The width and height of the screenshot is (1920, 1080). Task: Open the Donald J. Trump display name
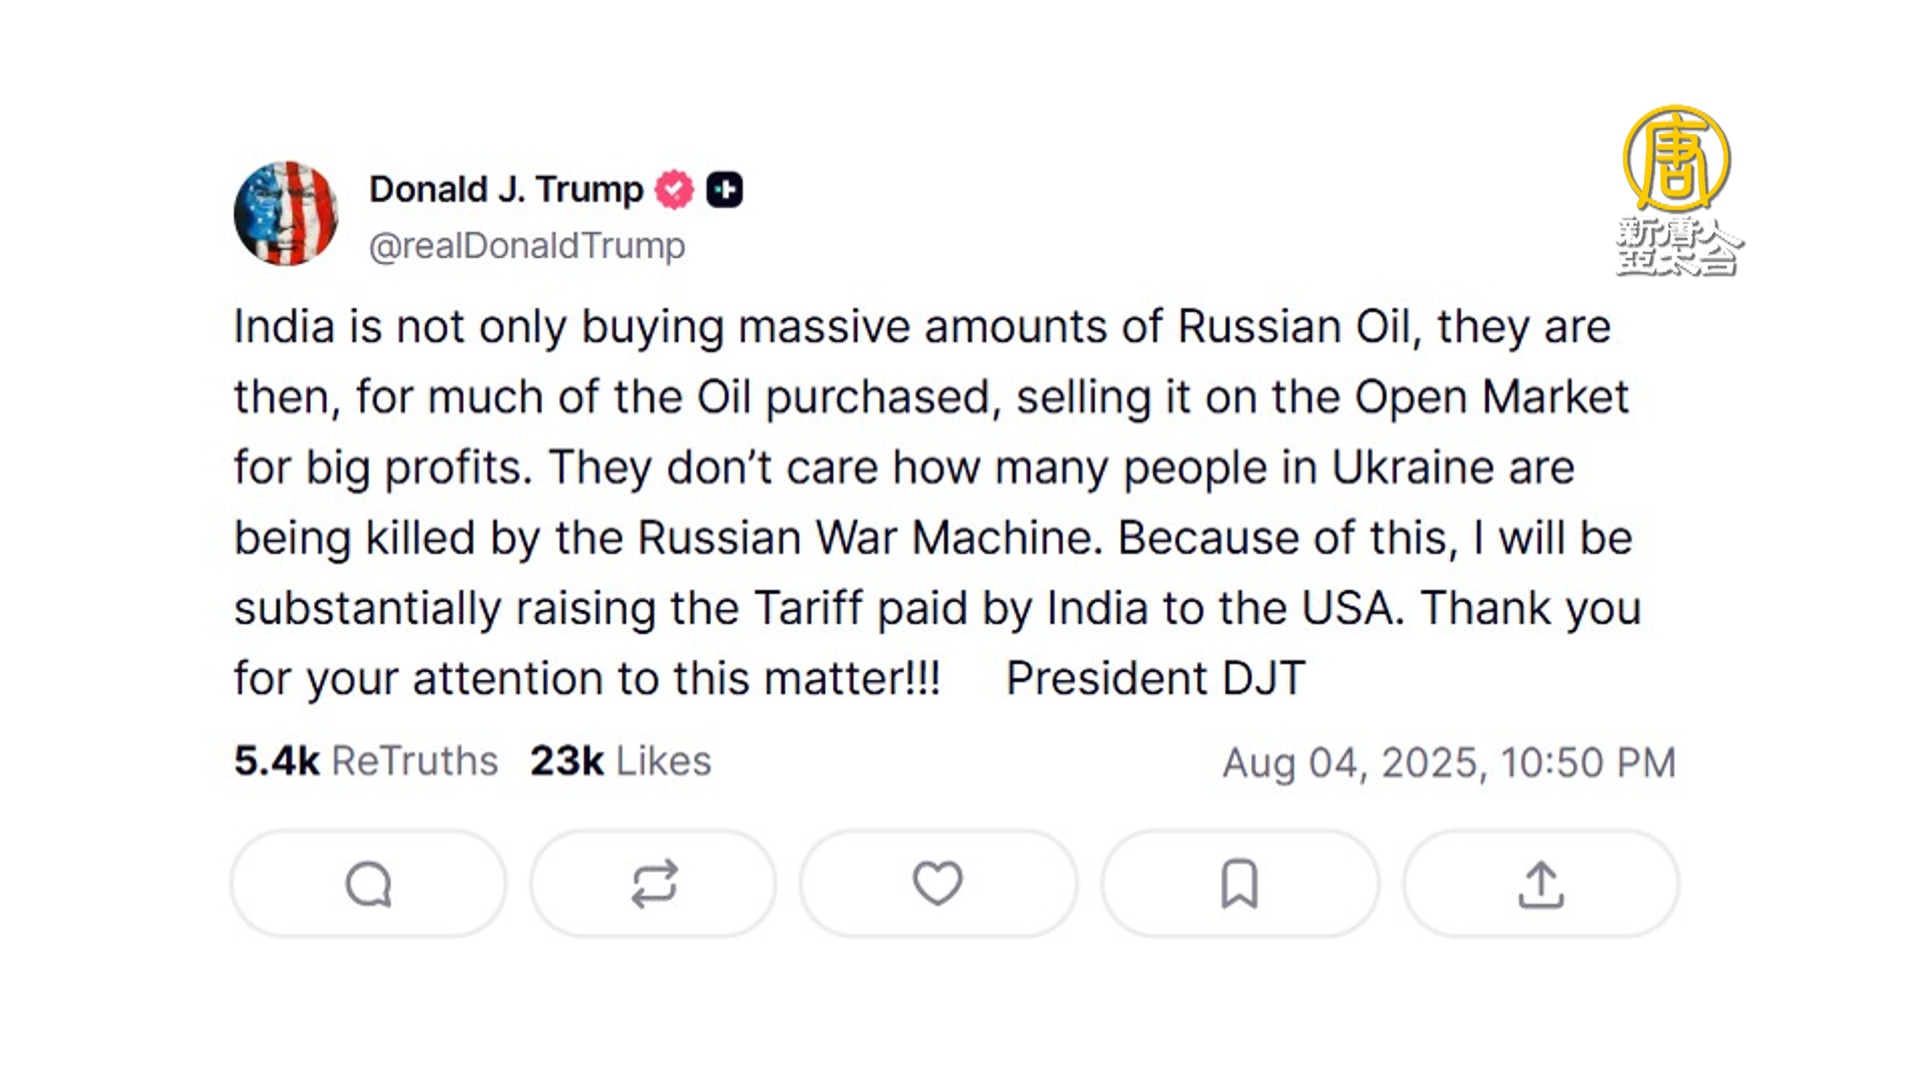[506, 189]
